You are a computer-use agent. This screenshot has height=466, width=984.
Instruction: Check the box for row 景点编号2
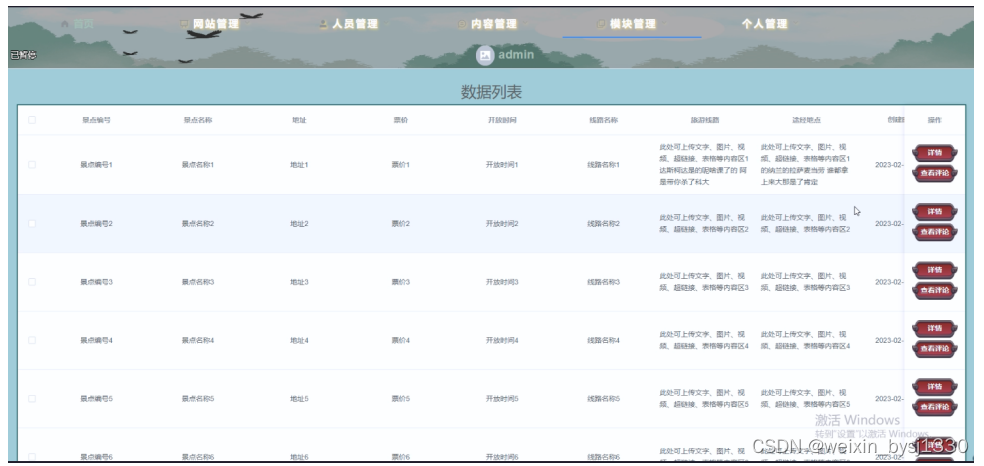[x=32, y=223]
